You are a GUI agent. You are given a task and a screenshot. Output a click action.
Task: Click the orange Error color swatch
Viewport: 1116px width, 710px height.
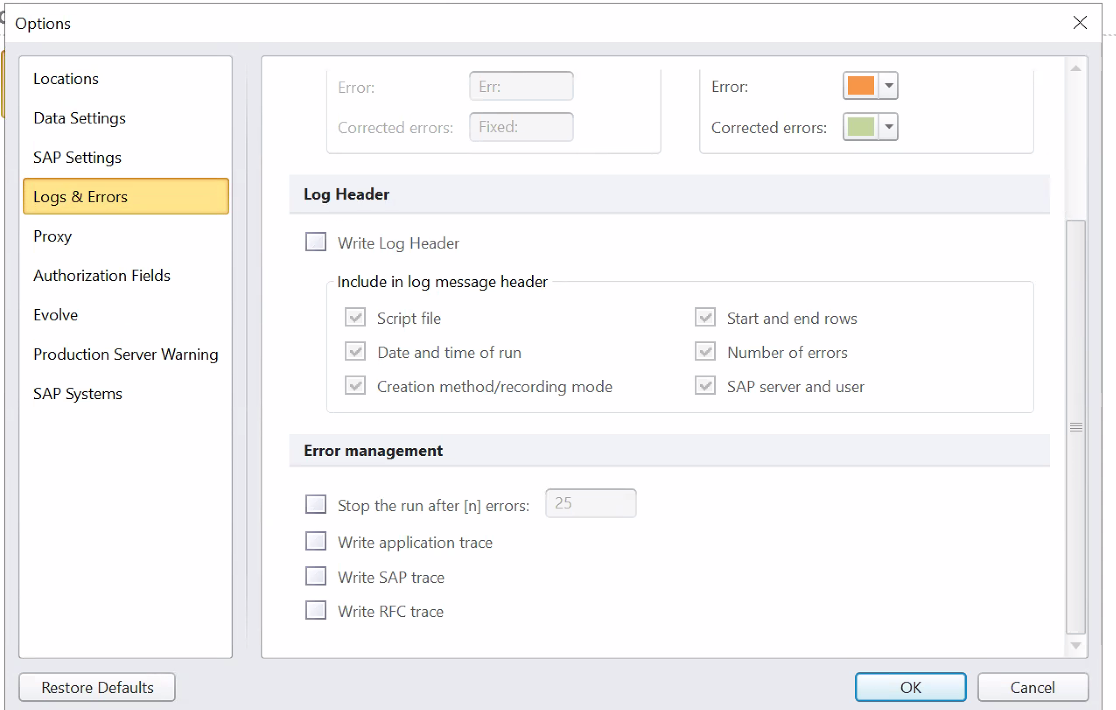pos(861,87)
